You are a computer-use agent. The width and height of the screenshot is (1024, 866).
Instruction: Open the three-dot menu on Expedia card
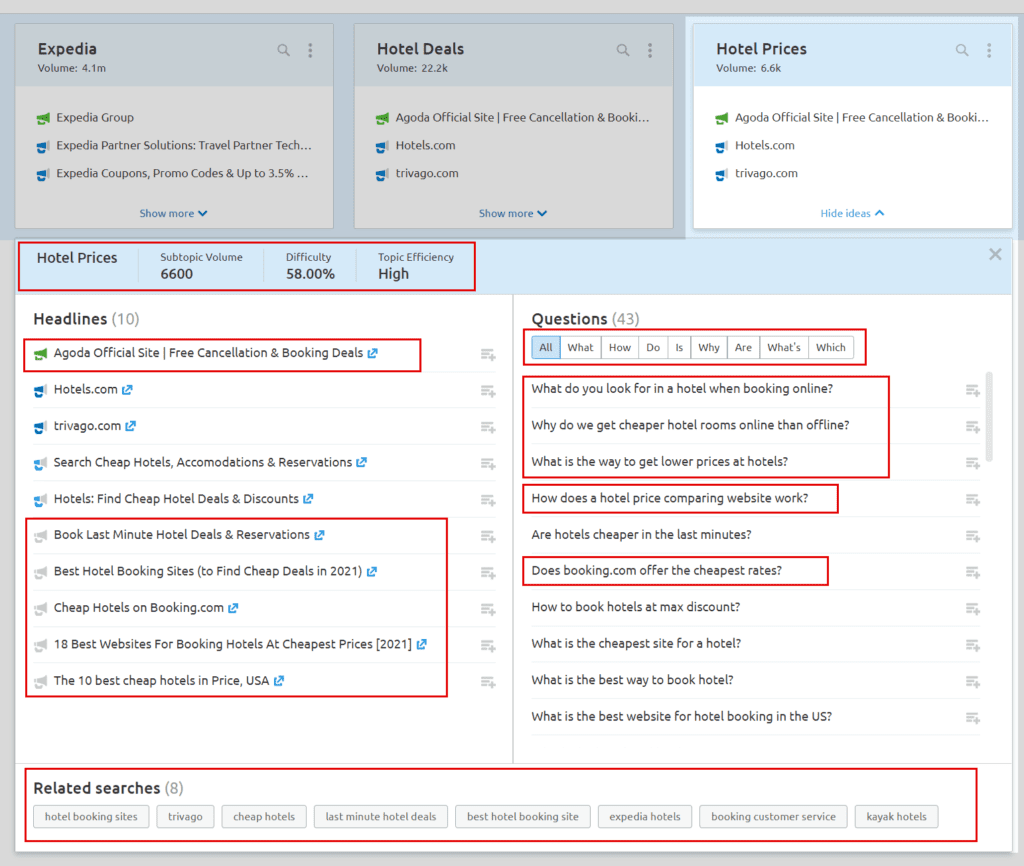[x=310, y=50]
